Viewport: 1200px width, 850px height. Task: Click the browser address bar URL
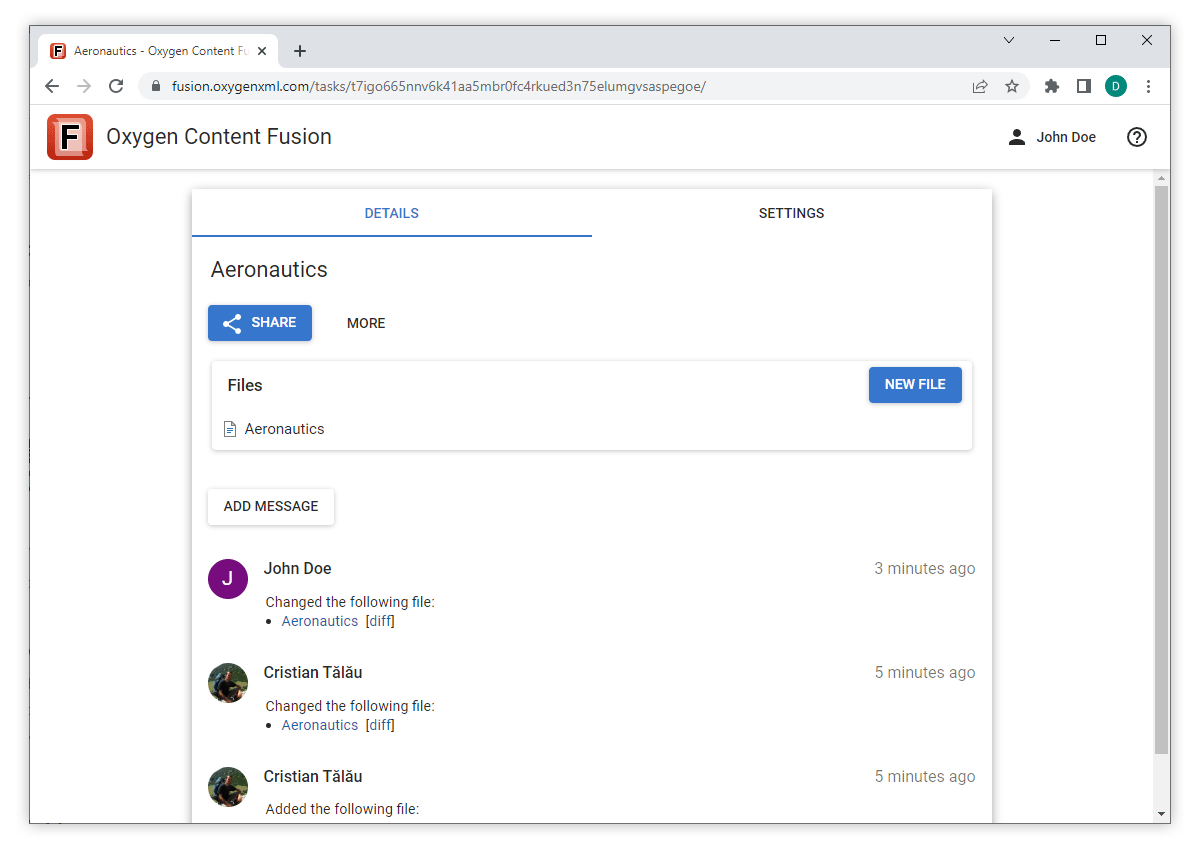point(439,86)
